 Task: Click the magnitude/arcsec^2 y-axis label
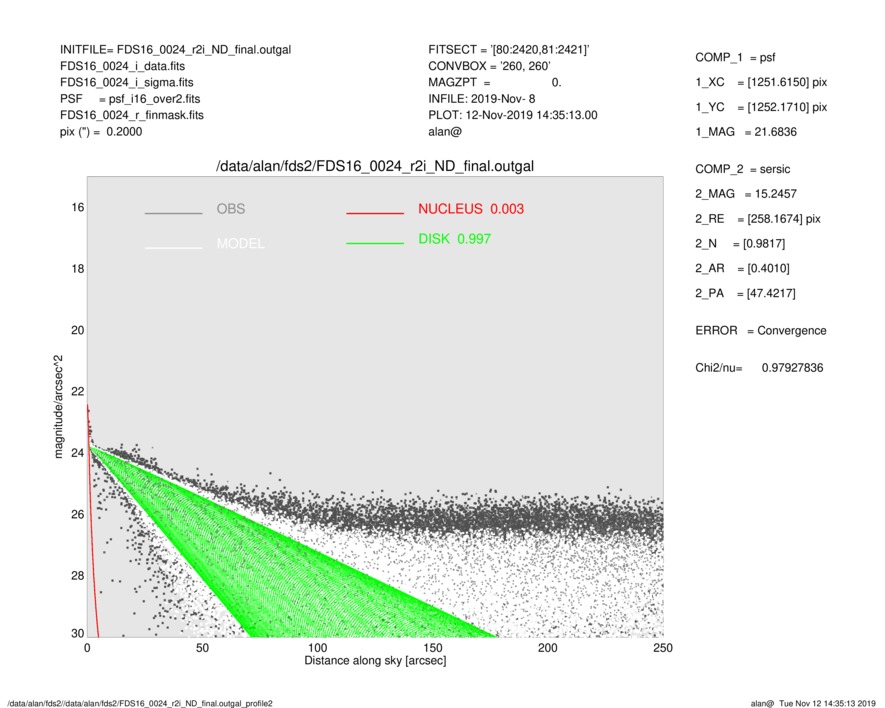58,407
